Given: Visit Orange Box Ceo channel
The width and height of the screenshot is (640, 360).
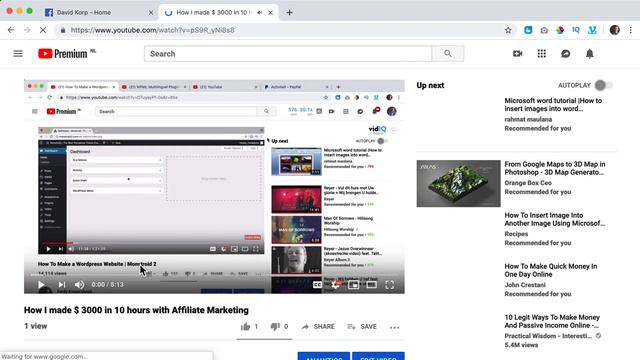Looking at the screenshot, I should pyautogui.click(x=528, y=183).
